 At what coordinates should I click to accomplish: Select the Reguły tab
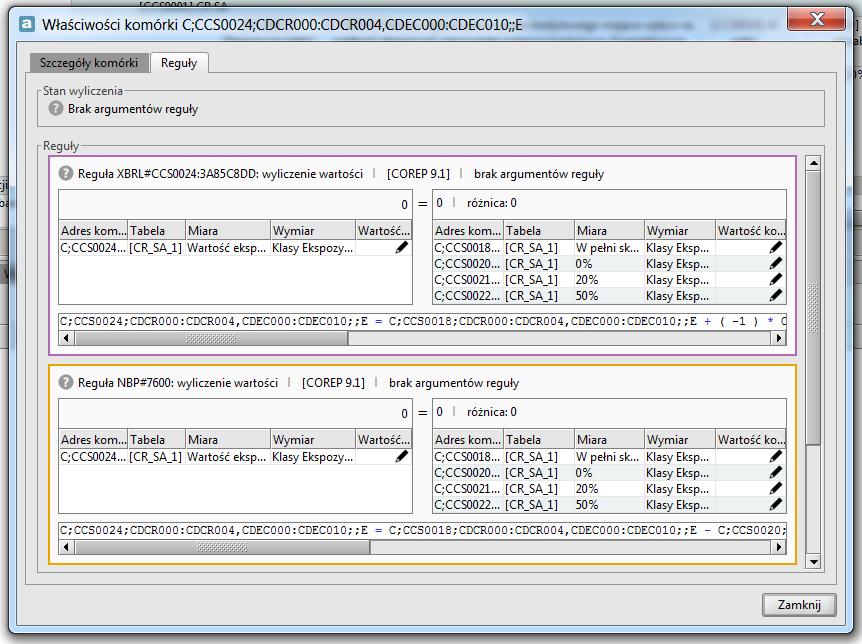click(179, 63)
